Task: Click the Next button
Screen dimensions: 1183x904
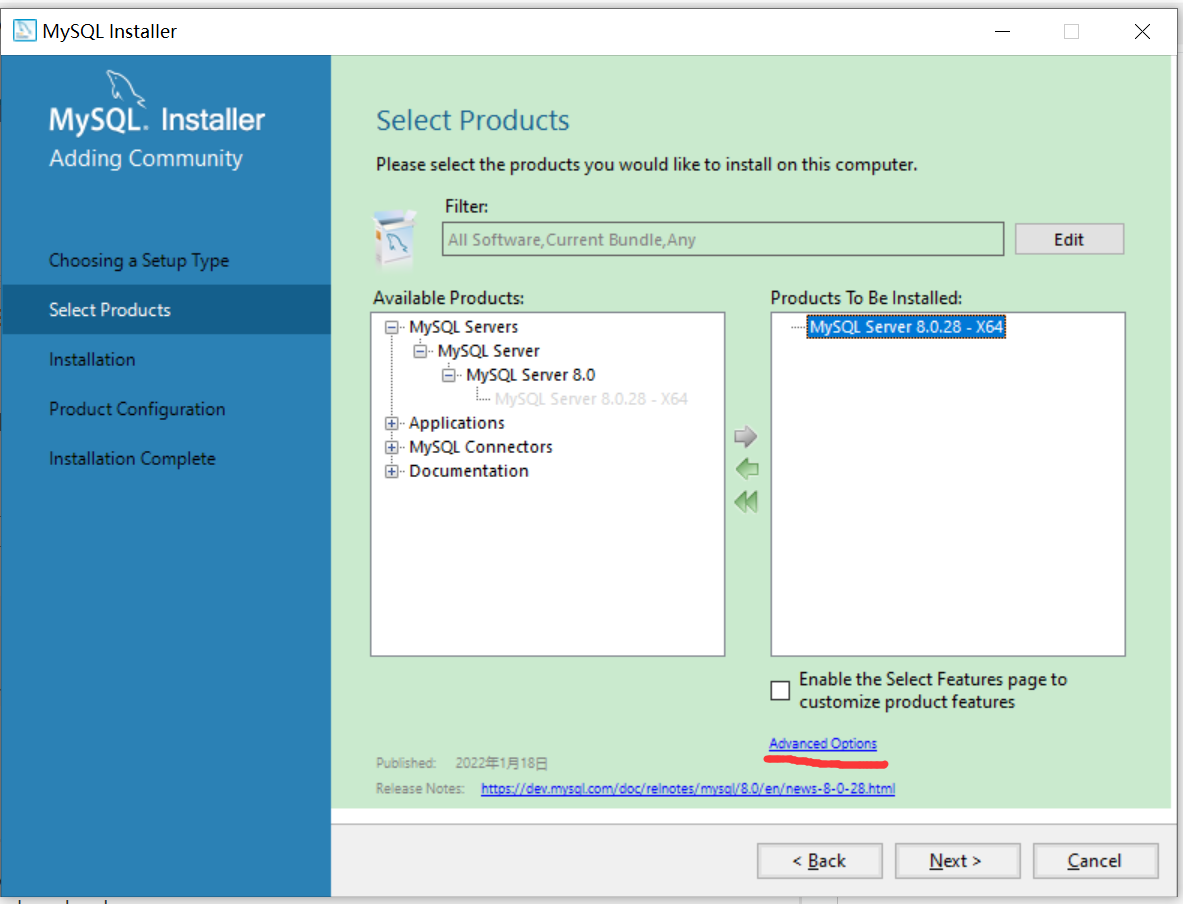Action: click(x=957, y=861)
